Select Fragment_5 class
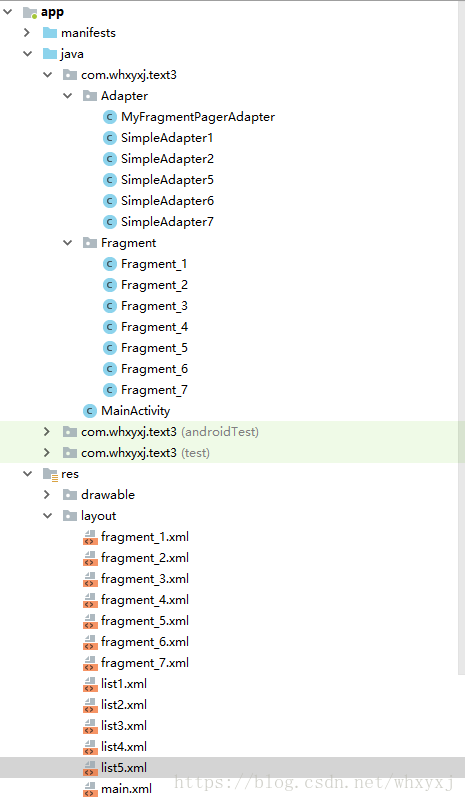The width and height of the screenshot is (465, 802). click(154, 348)
